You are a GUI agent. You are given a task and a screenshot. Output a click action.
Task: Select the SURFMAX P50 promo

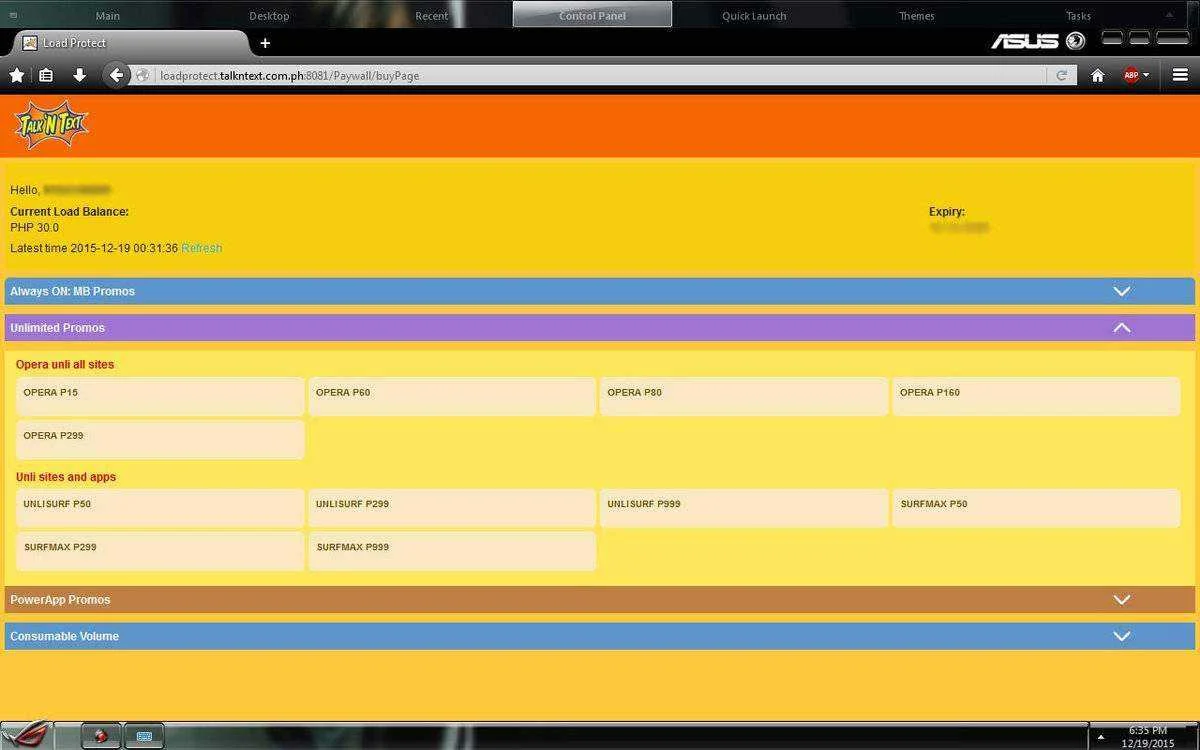(x=1036, y=508)
